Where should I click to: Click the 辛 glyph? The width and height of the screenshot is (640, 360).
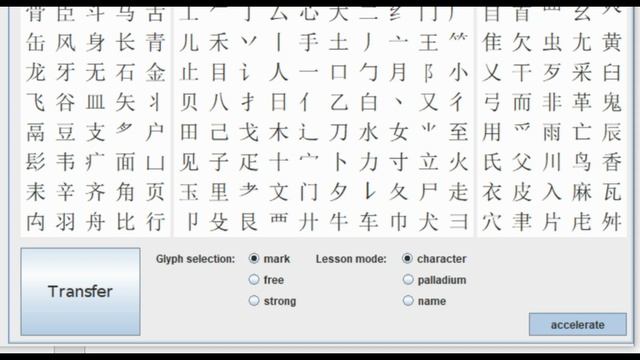[x=66, y=192]
